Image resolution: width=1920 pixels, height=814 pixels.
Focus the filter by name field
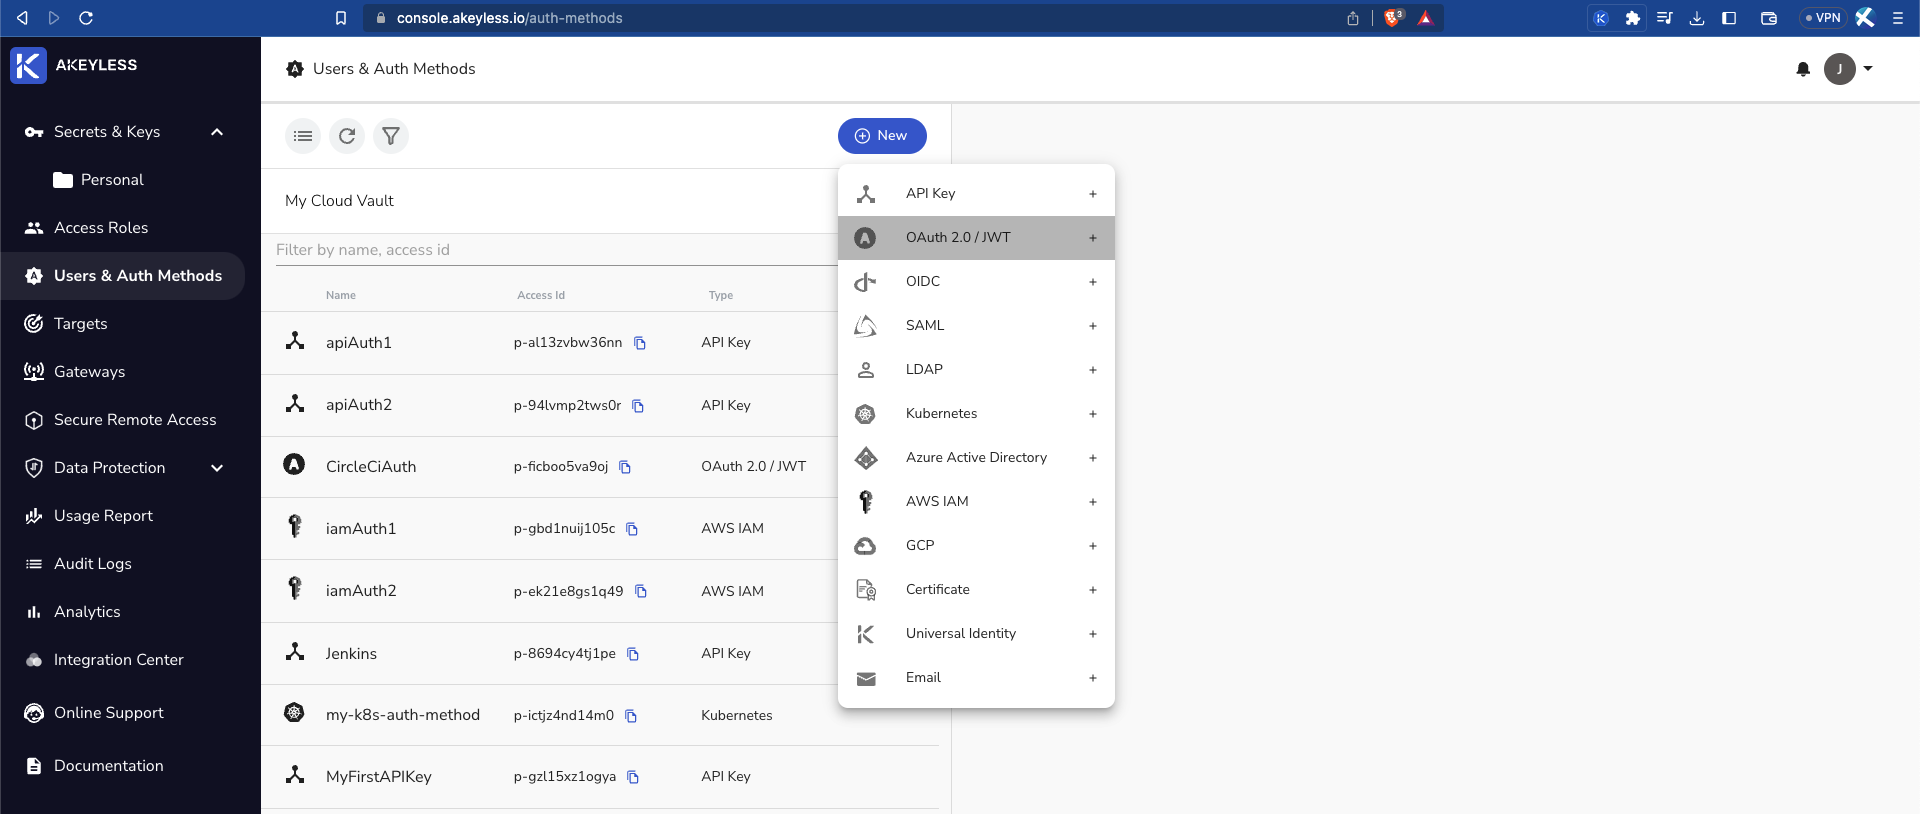(x=556, y=250)
